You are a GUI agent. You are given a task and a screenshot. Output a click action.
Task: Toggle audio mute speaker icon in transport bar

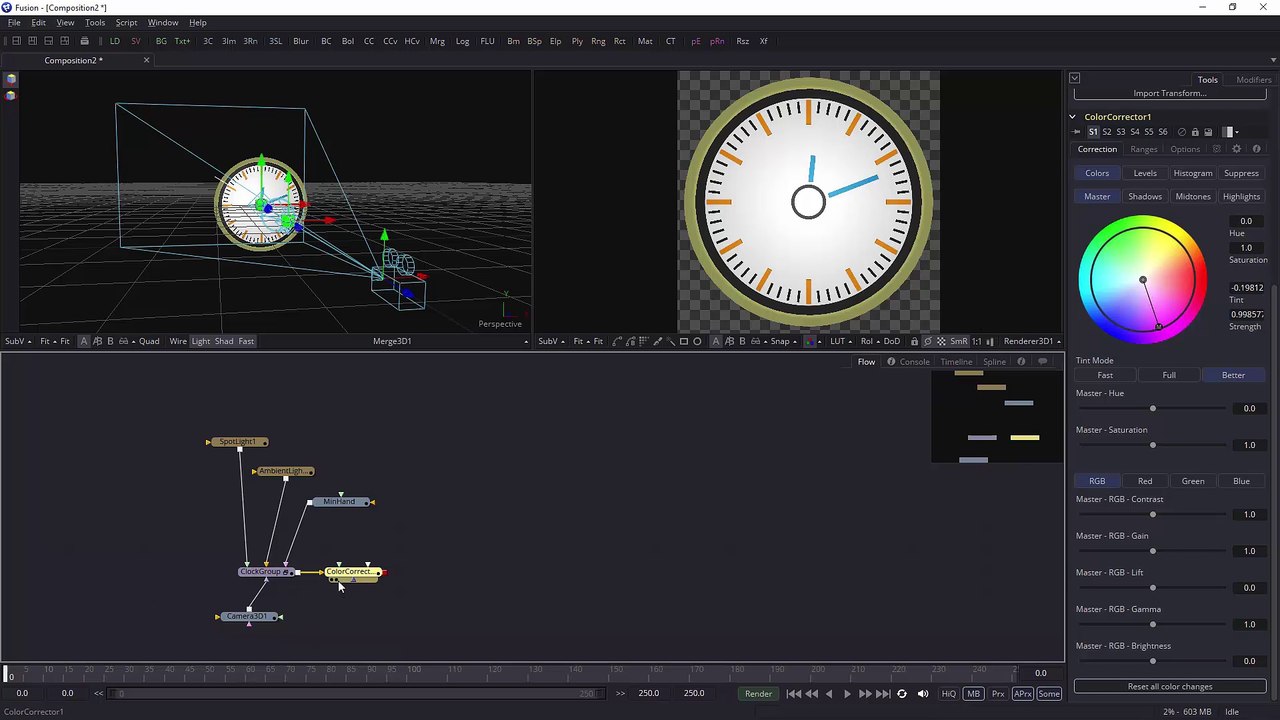(923, 694)
